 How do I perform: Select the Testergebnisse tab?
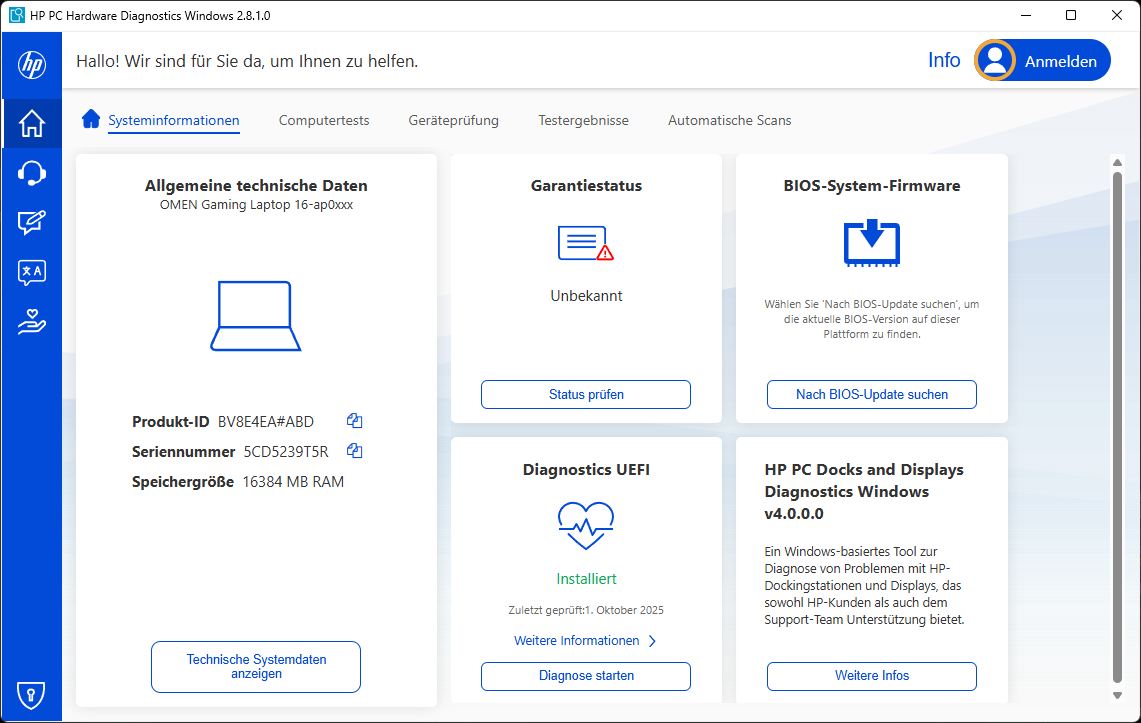[x=583, y=120]
